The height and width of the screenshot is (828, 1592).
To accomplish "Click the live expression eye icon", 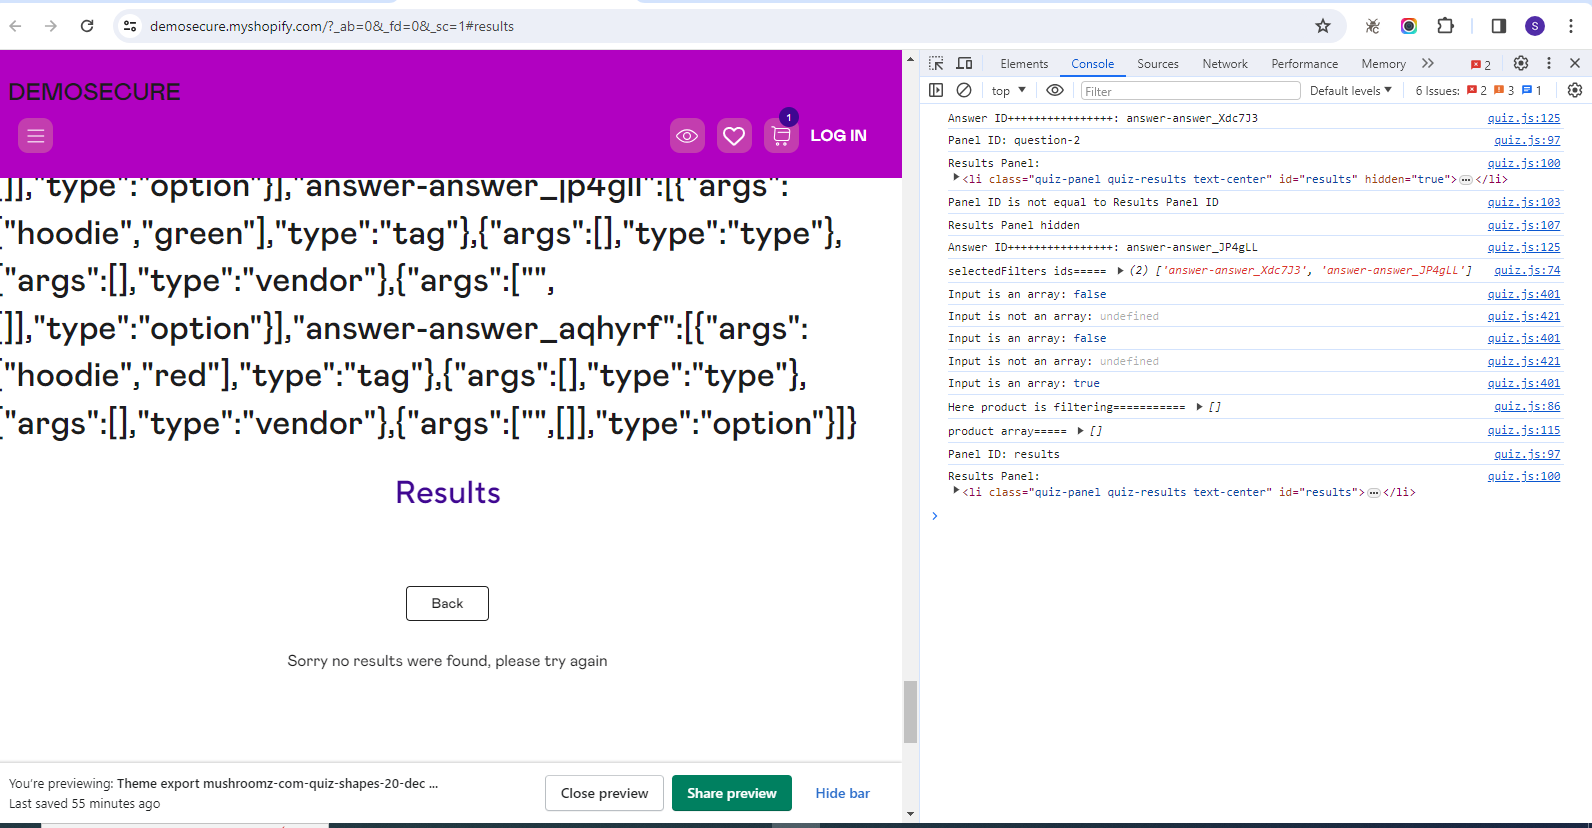I will pyautogui.click(x=1054, y=90).
